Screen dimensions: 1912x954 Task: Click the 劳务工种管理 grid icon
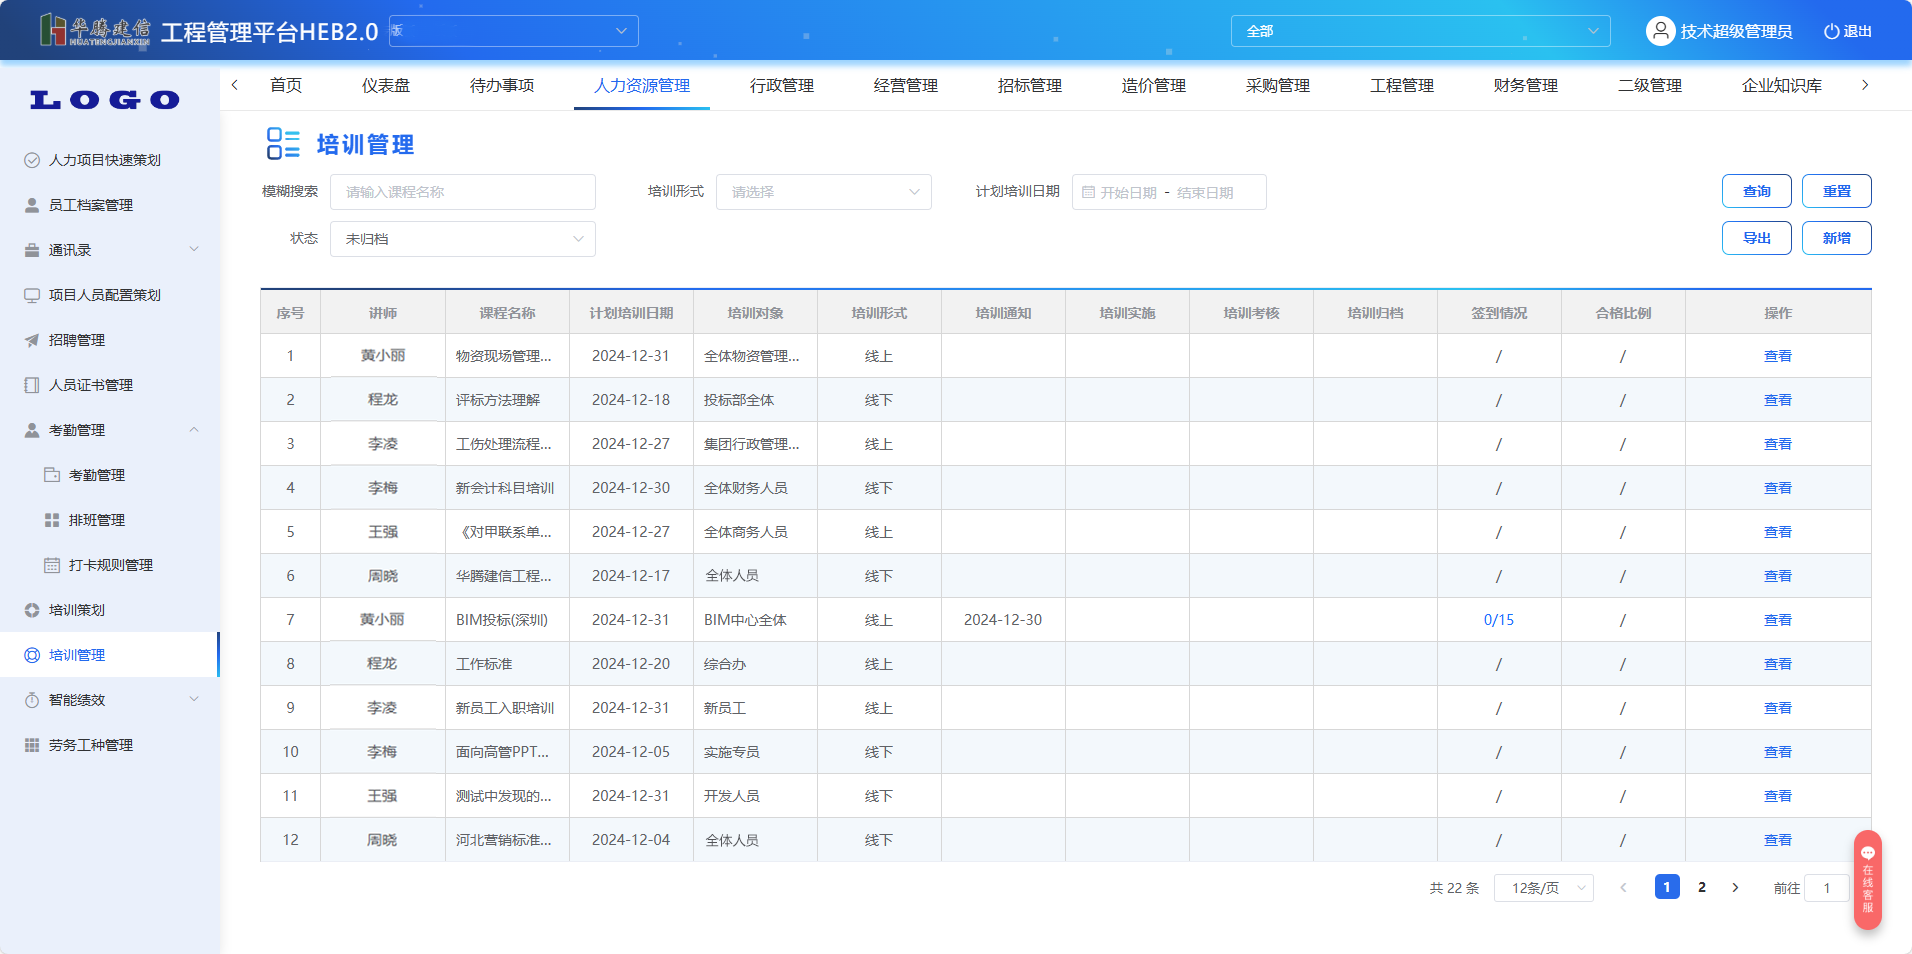[x=32, y=745]
